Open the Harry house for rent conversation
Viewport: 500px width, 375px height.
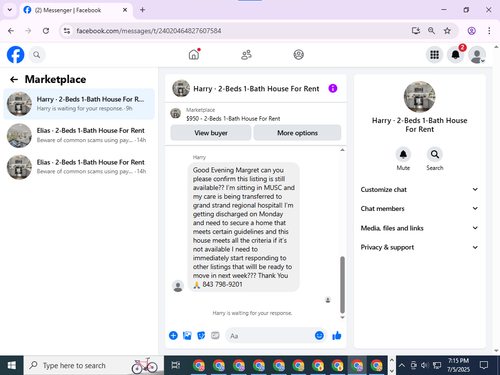[79, 104]
